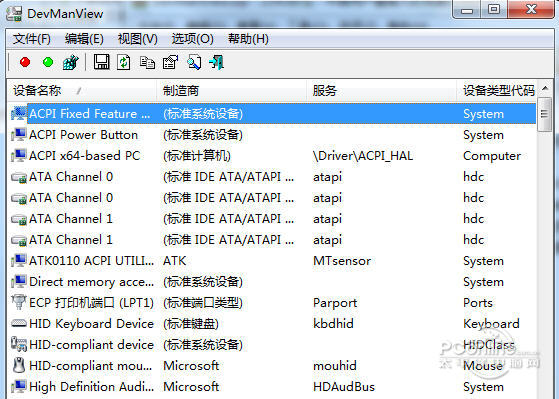Click the DevManView title bar app icon
The height and width of the screenshot is (399, 559).
point(14,14)
